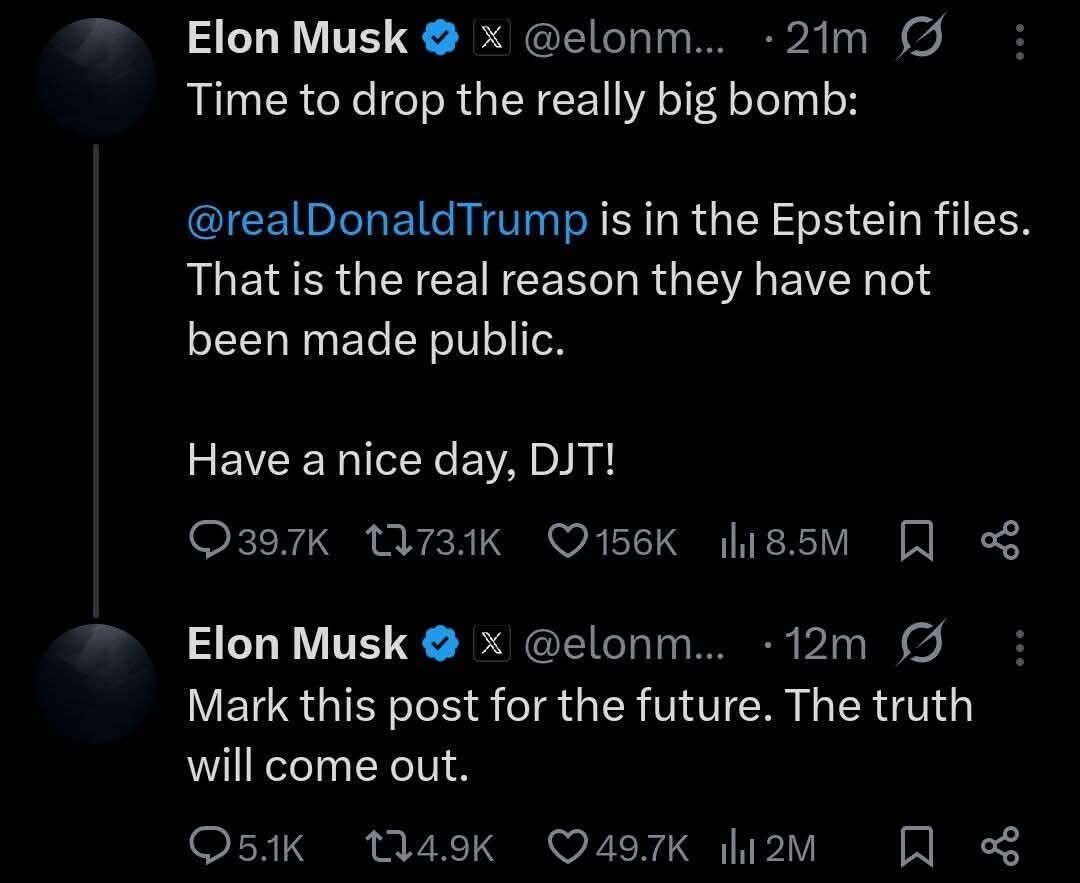Click Grok icon on the 12m post
This screenshot has width=1080, height=883.
pyautogui.click(x=919, y=645)
